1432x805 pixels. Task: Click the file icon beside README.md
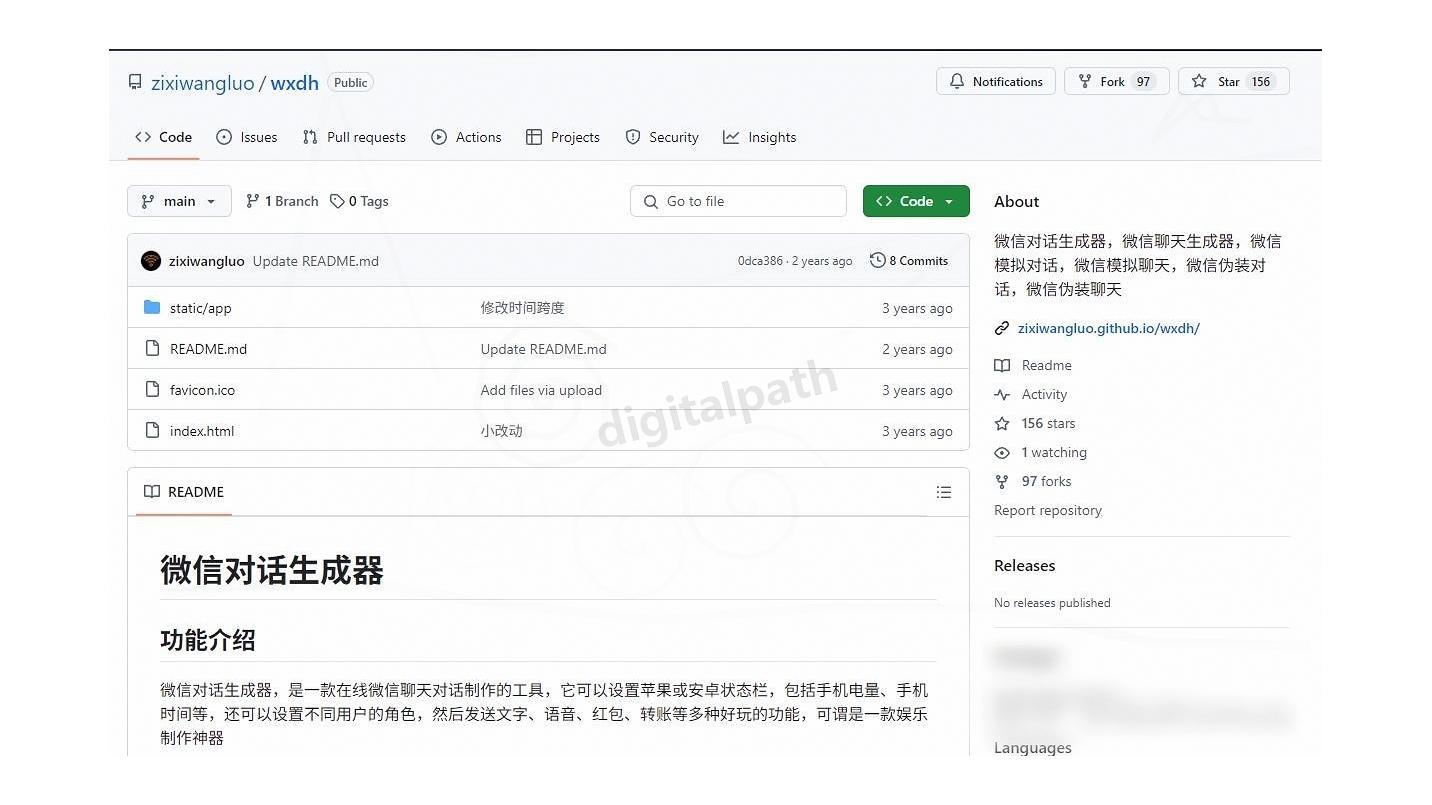(x=152, y=349)
